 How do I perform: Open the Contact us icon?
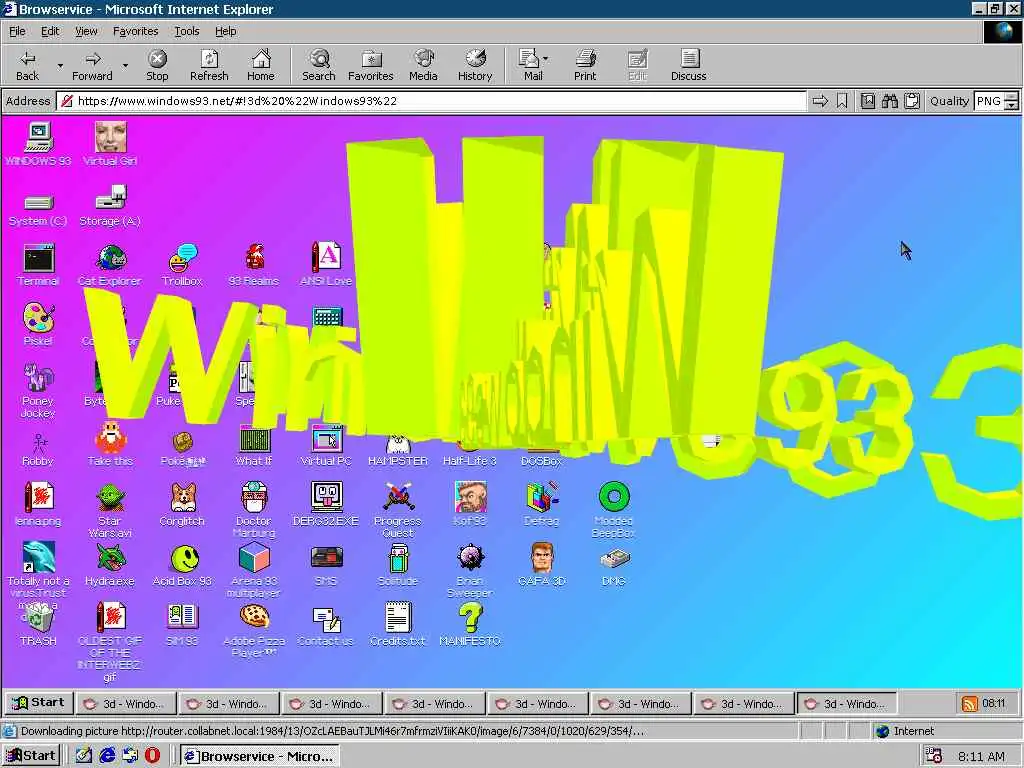point(326,626)
